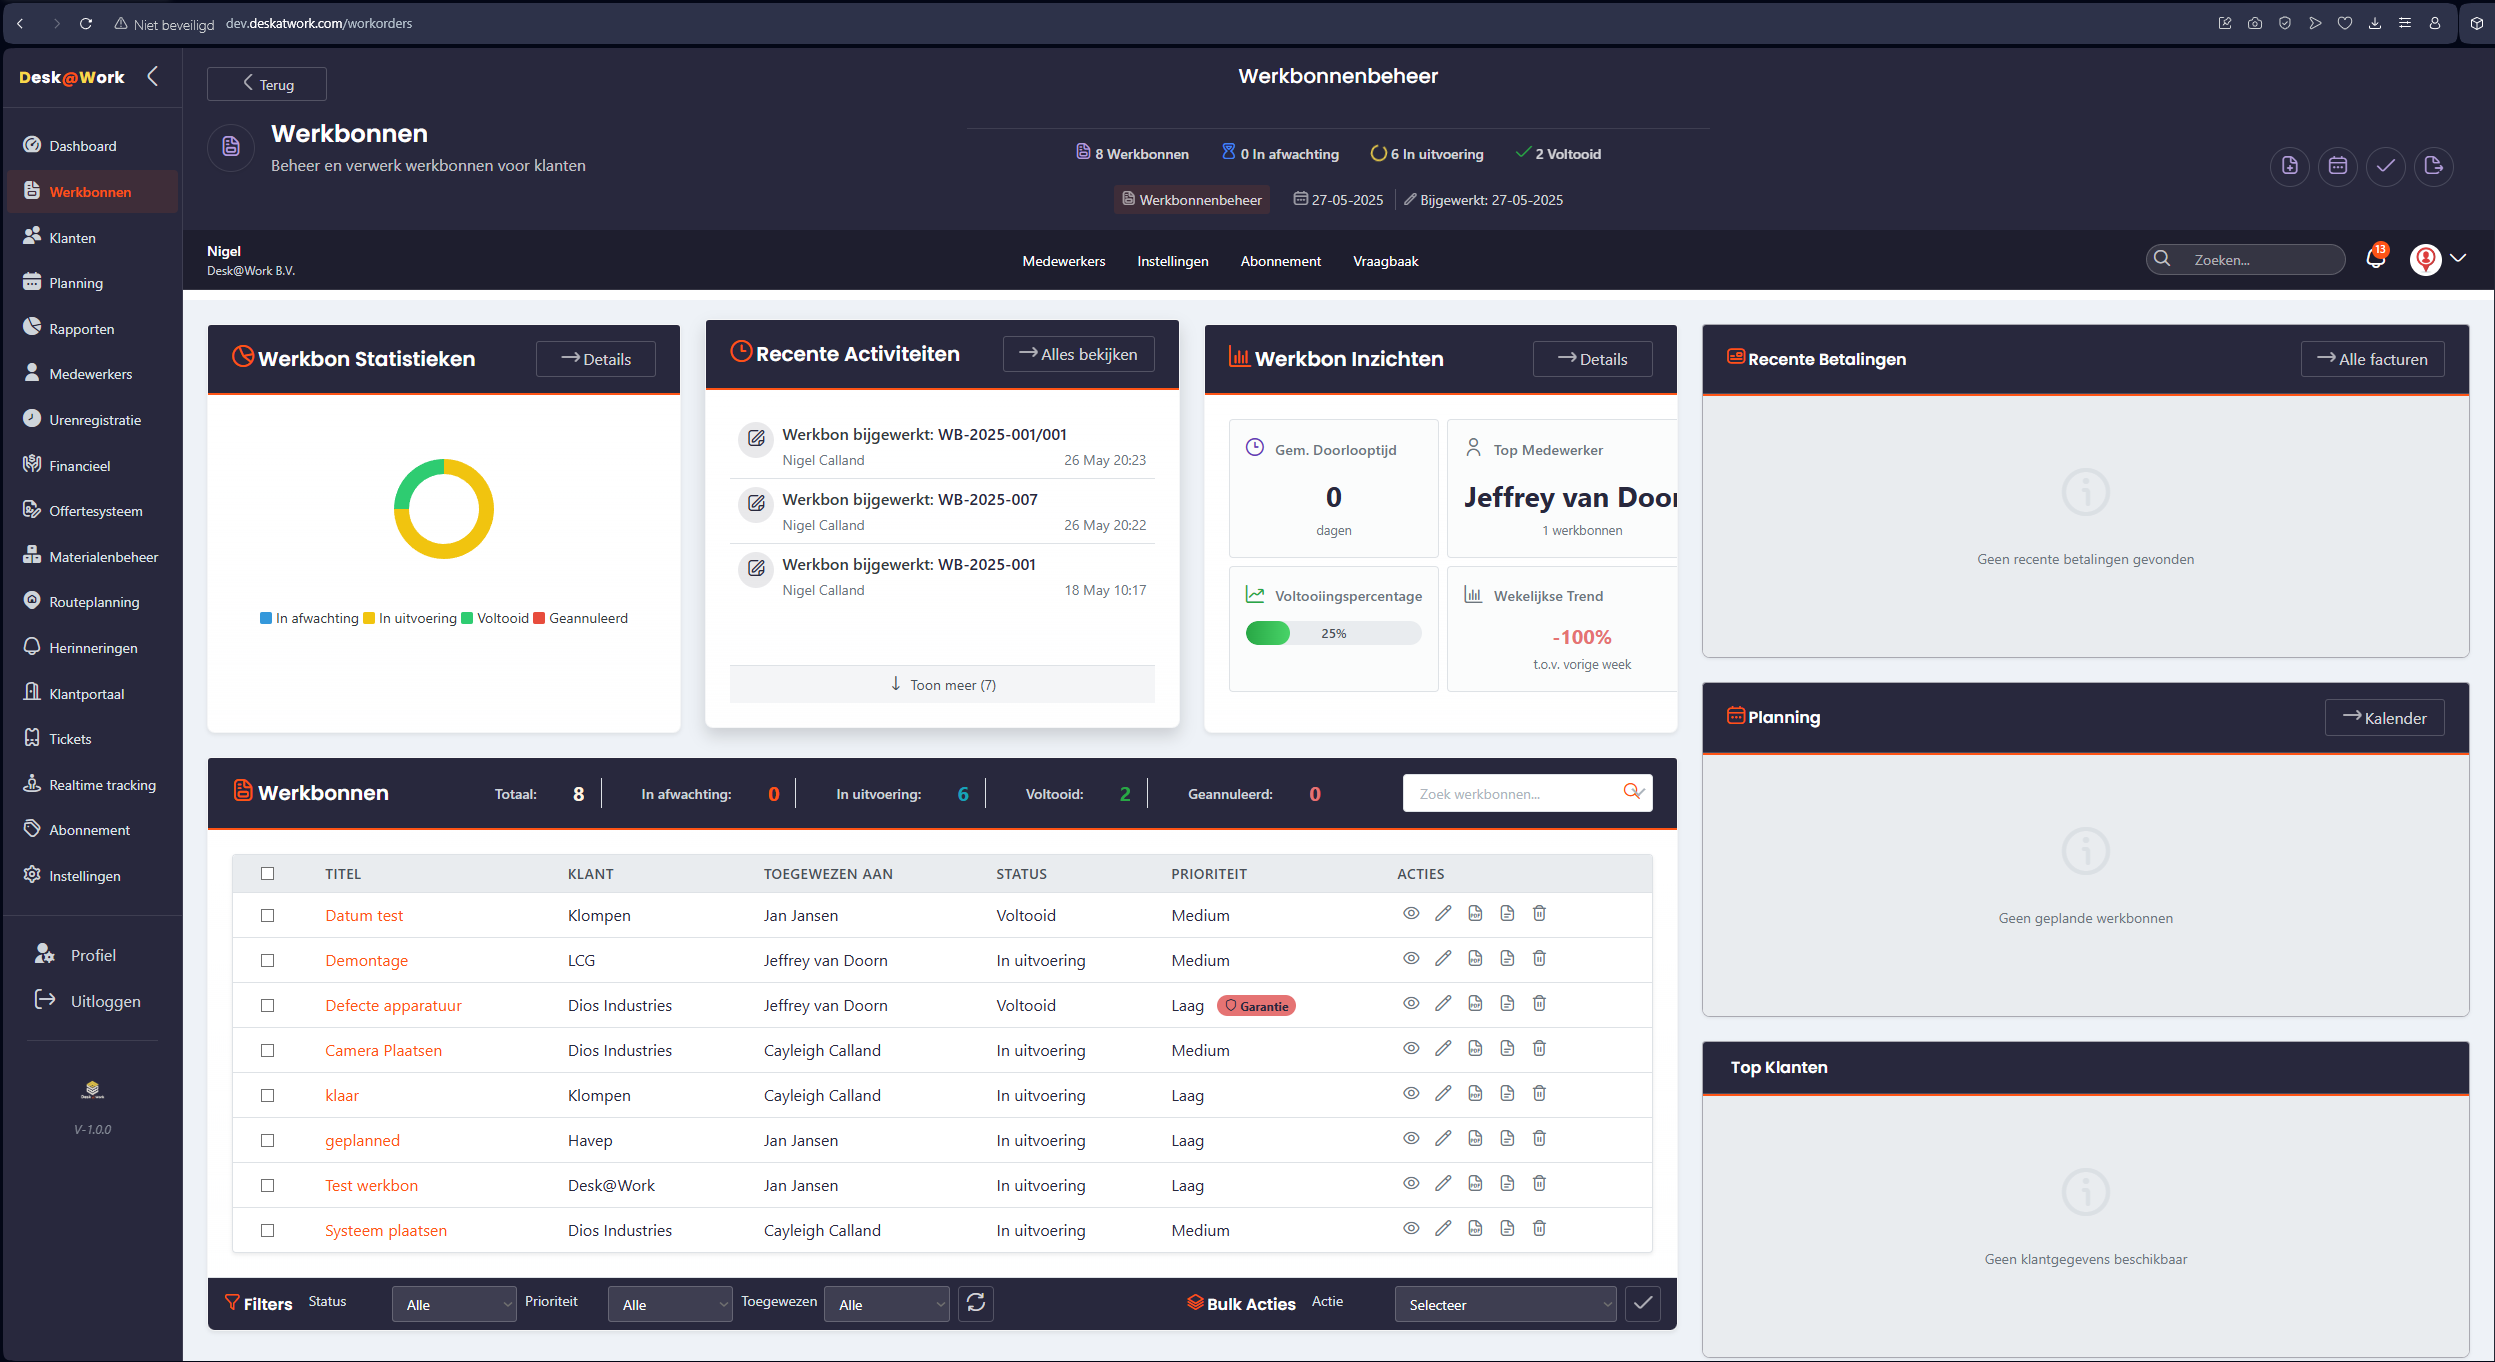The height and width of the screenshot is (1362, 2495).
Task: Click the calendar icon in header toolbar
Action: pos(2338,166)
